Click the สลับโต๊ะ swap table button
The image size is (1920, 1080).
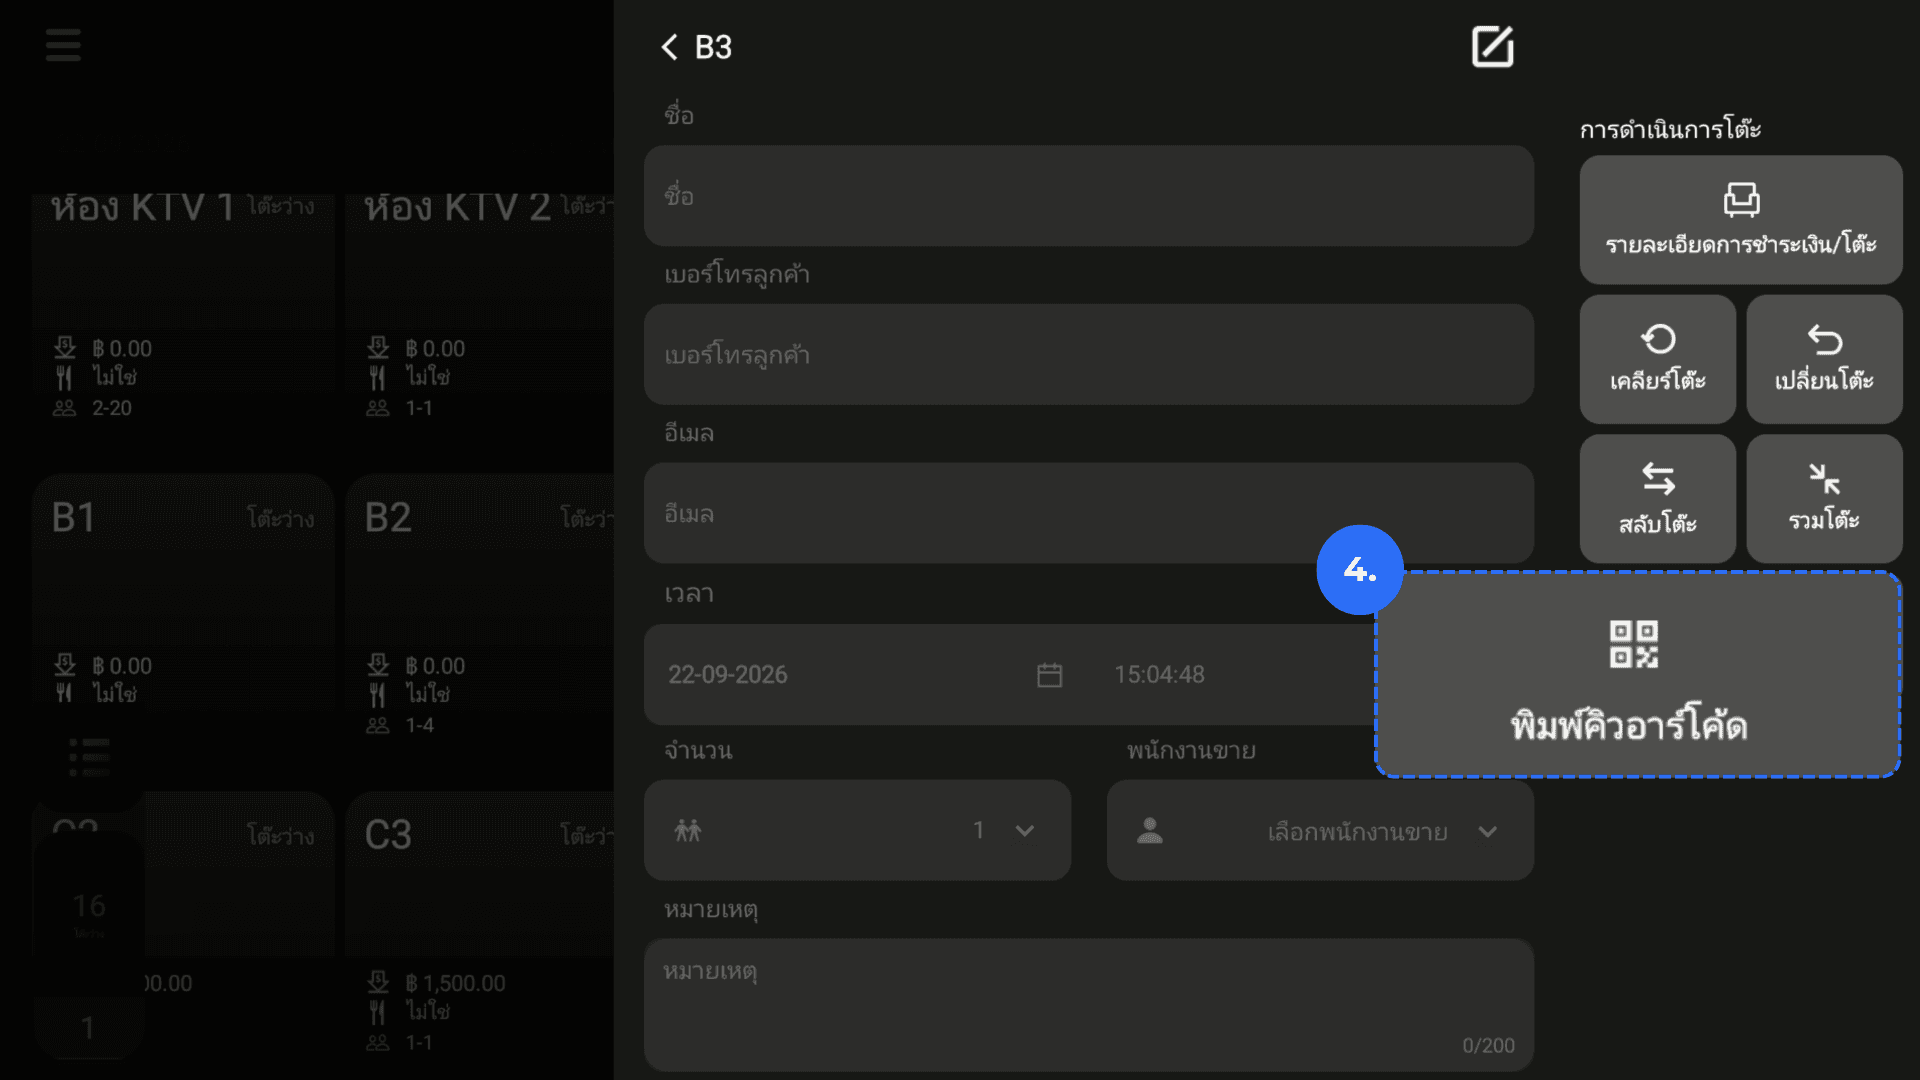point(1657,498)
